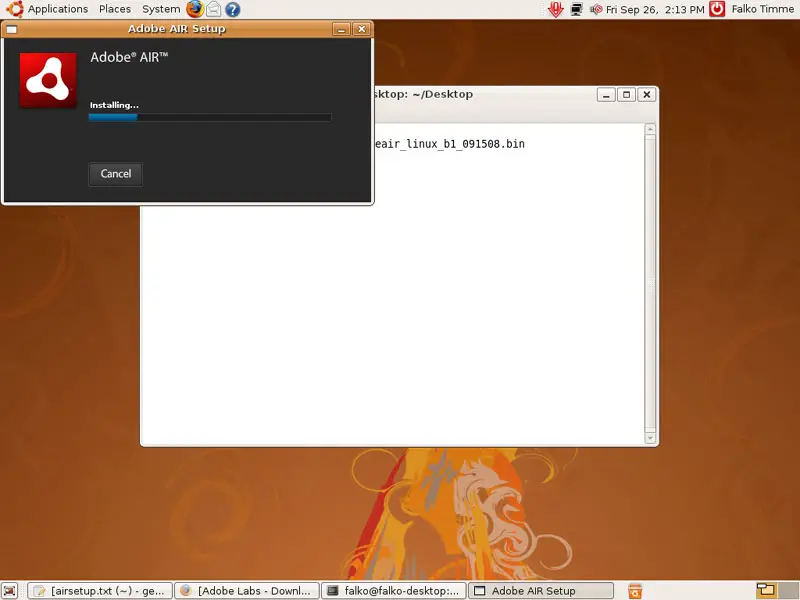Open the mail client panel launcher

[214, 9]
